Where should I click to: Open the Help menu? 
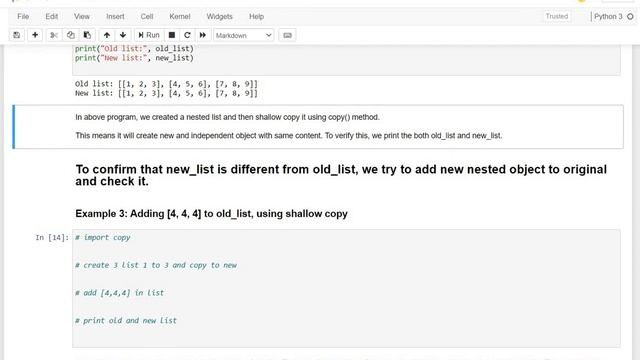coord(256,16)
